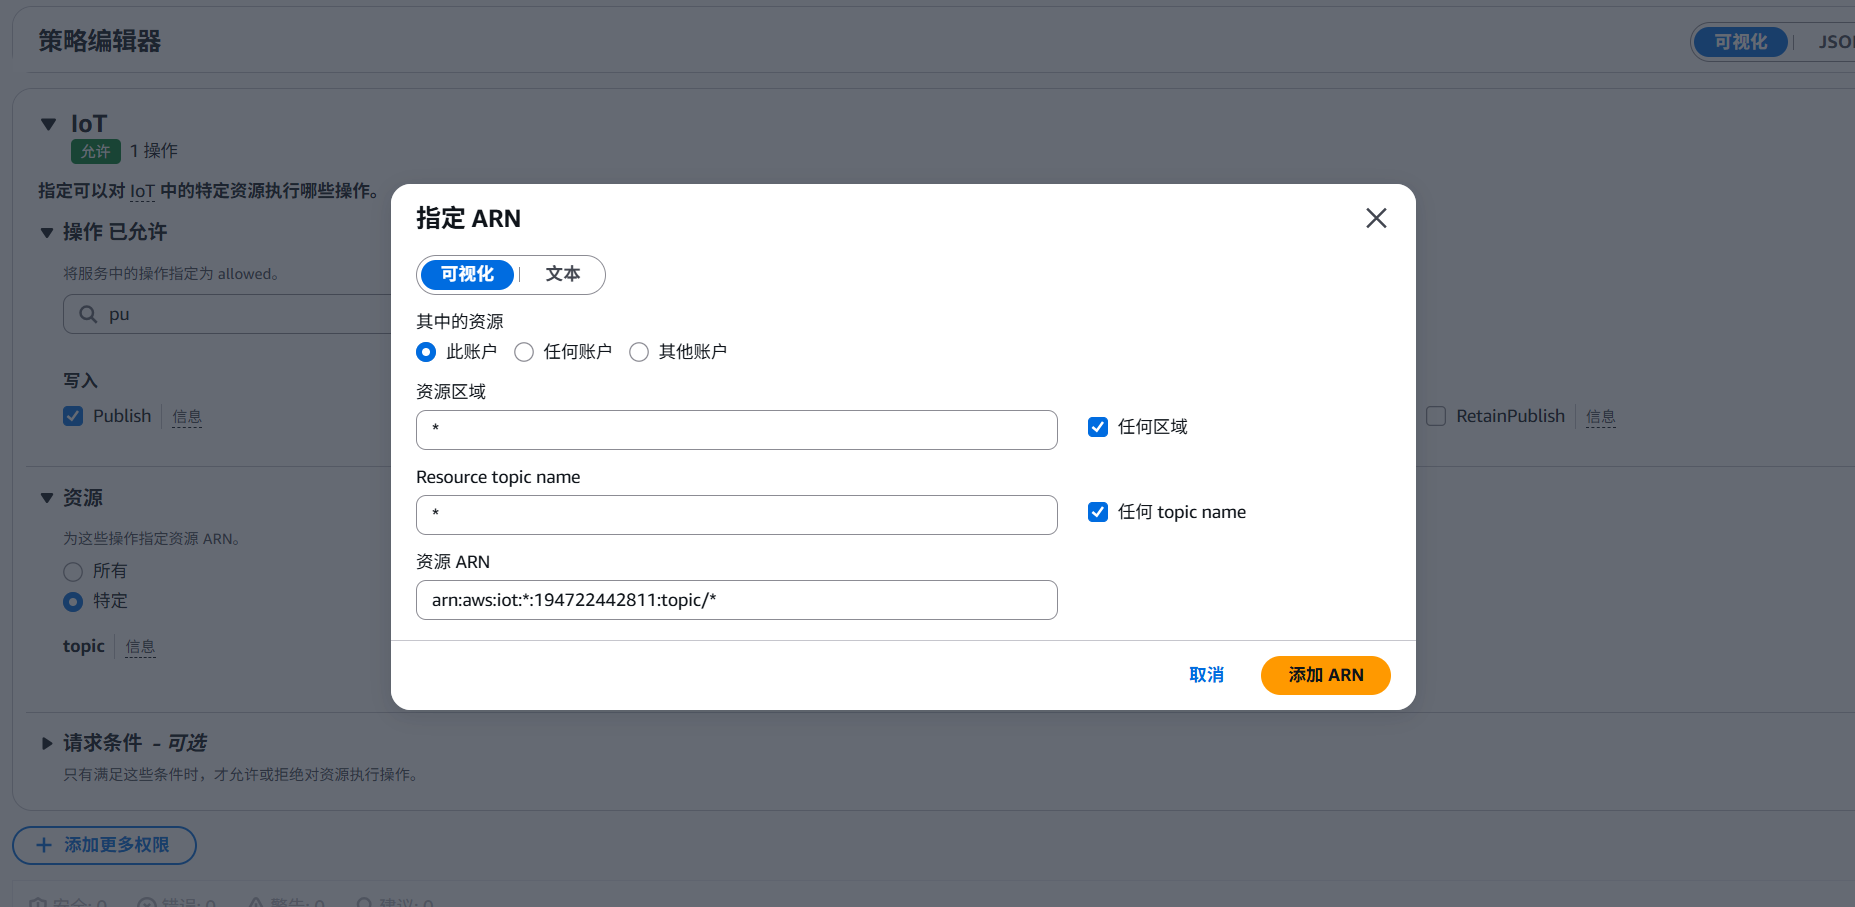Select the 可视化 tab in ARN dialog
The width and height of the screenshot is (1855, 907).
click(467, 274)
